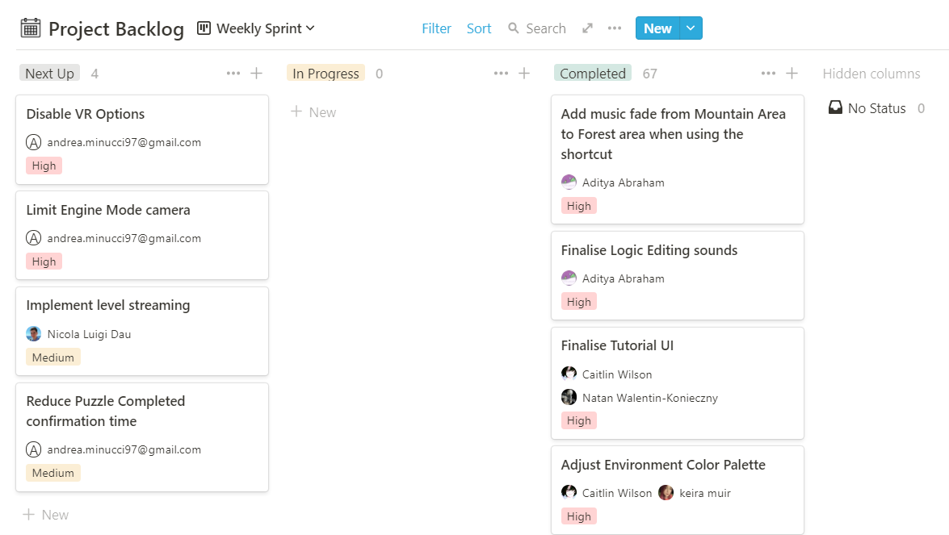Click the Project Backlog calendar icon

point(31,28)
